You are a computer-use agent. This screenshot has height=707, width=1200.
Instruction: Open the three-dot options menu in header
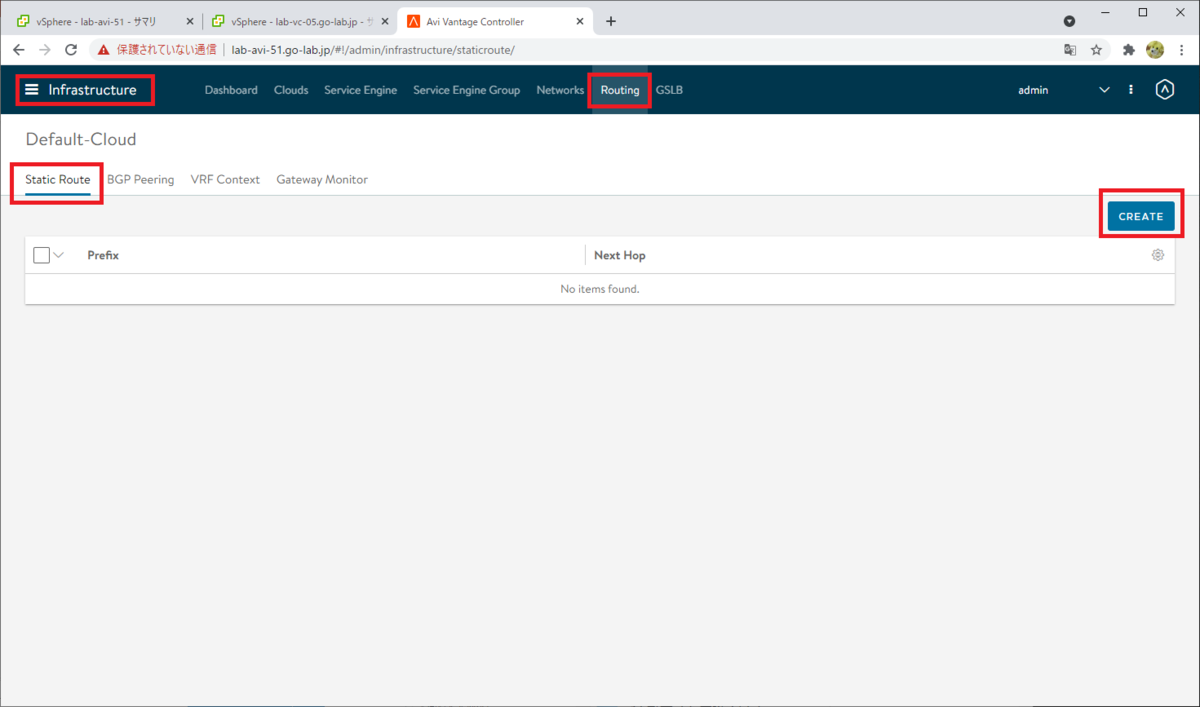tap(1131, 90)
